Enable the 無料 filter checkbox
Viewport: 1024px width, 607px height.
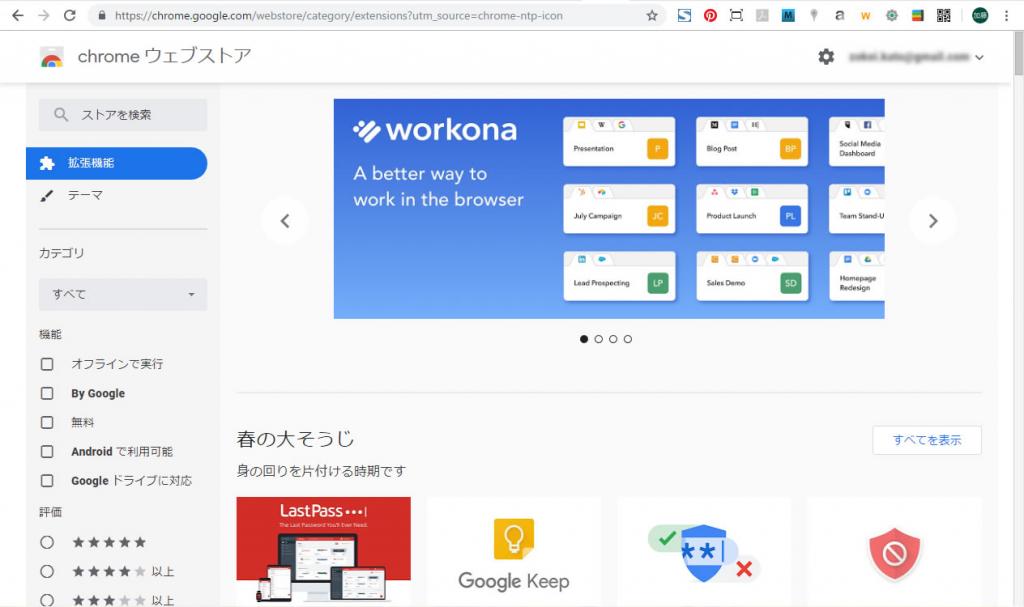point(47,422)
